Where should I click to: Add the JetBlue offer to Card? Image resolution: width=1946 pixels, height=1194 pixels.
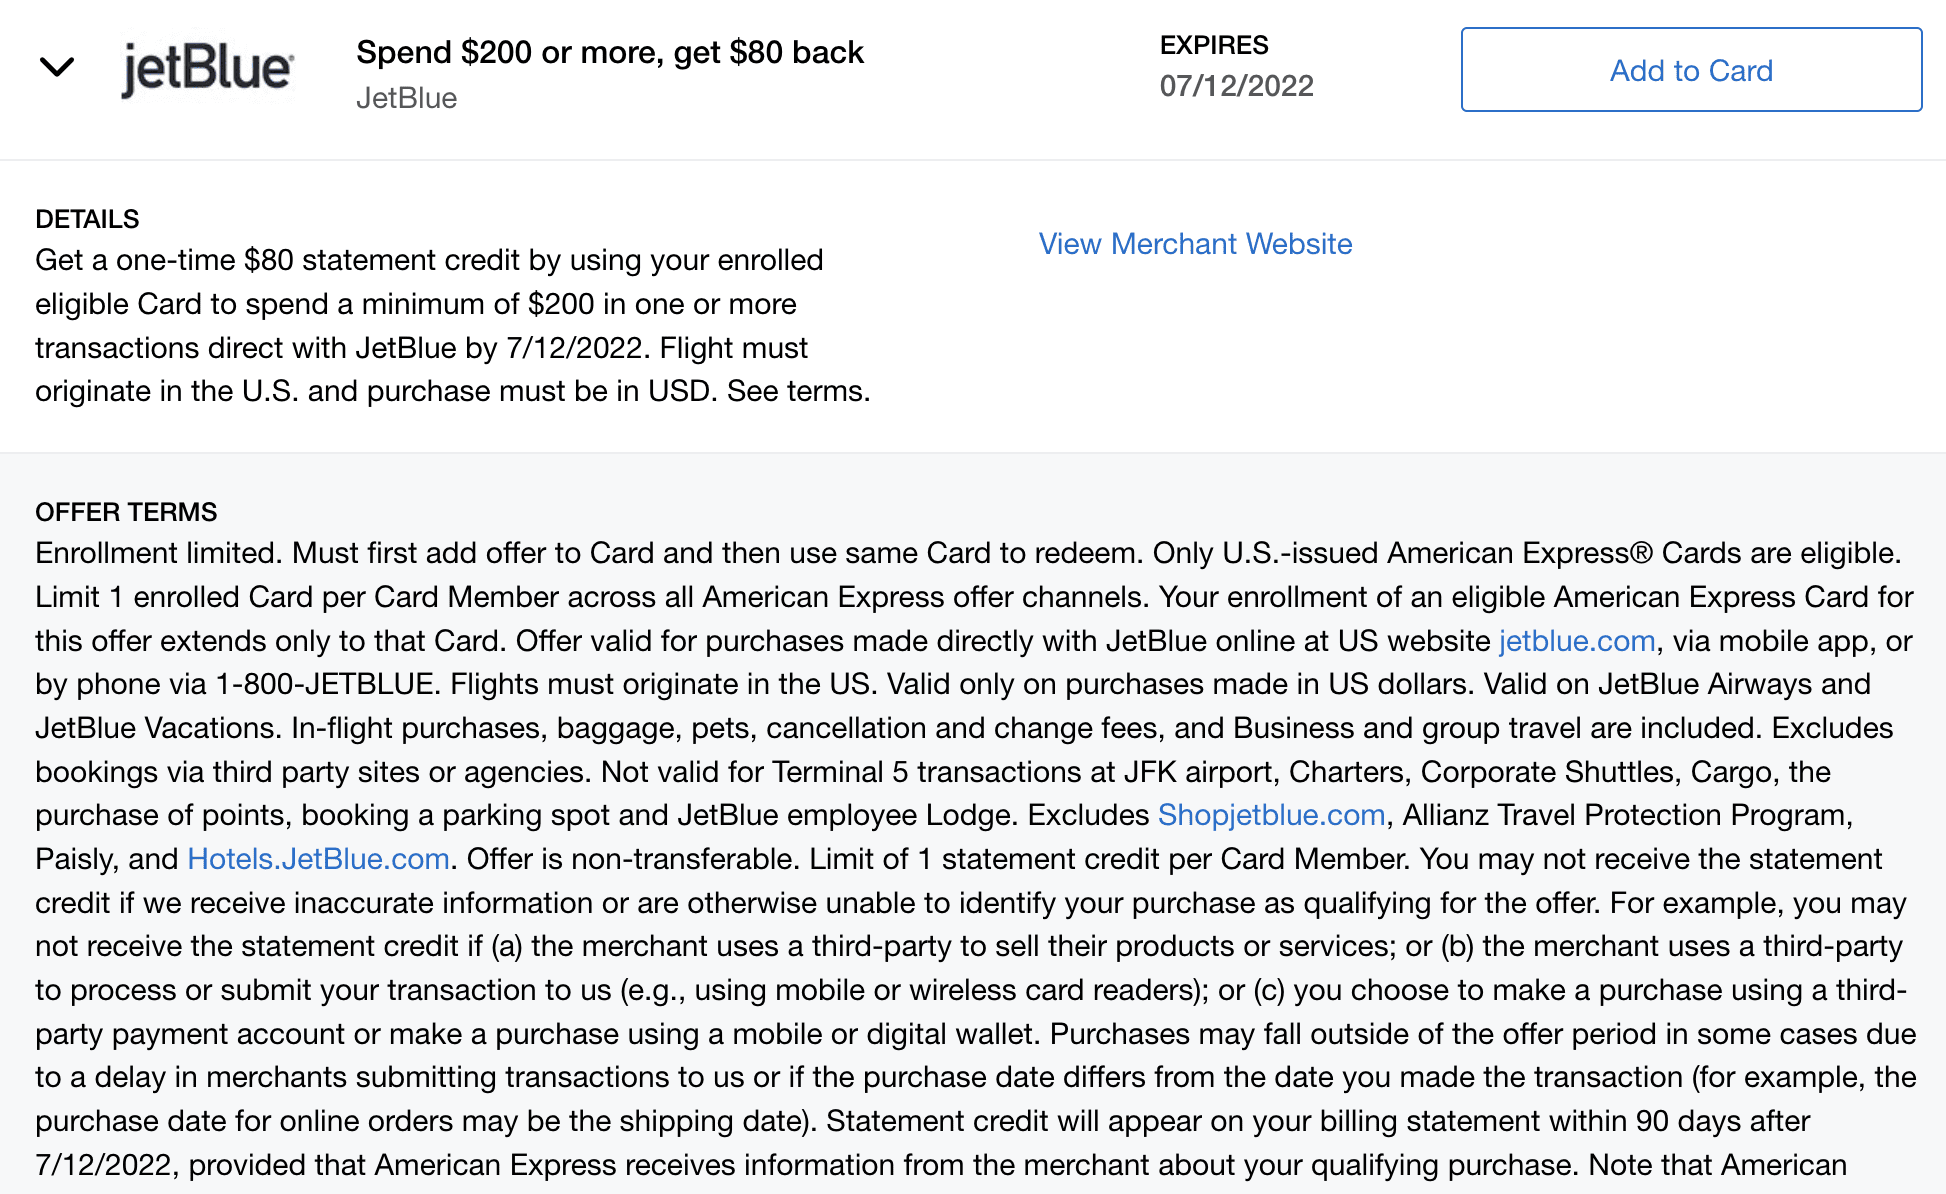click(1691, 70)
